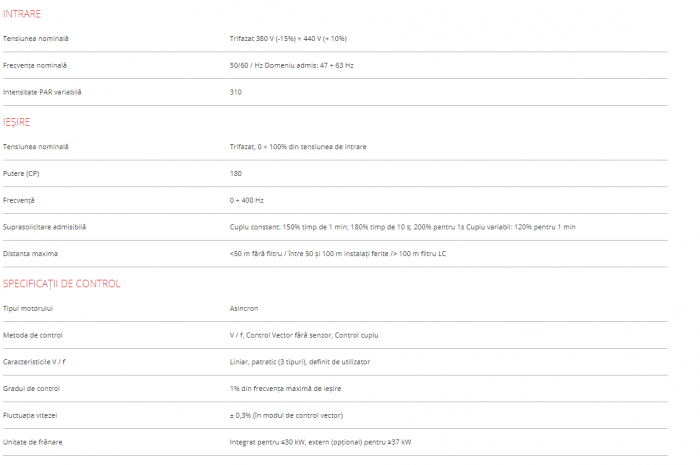Click the INTRARE section heading
This screenshot has height=465, width=700.
click(x=22, y=14)
